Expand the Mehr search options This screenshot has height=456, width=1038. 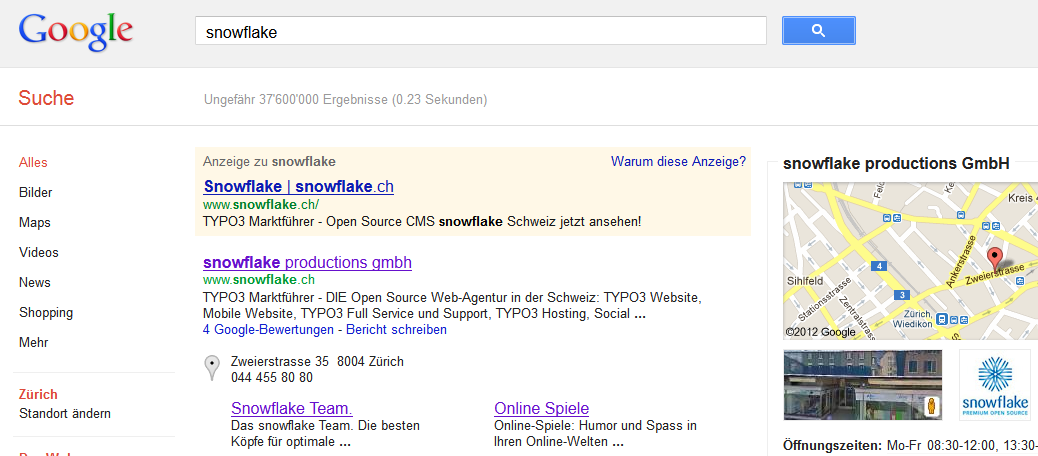click(x=34, y=342)
